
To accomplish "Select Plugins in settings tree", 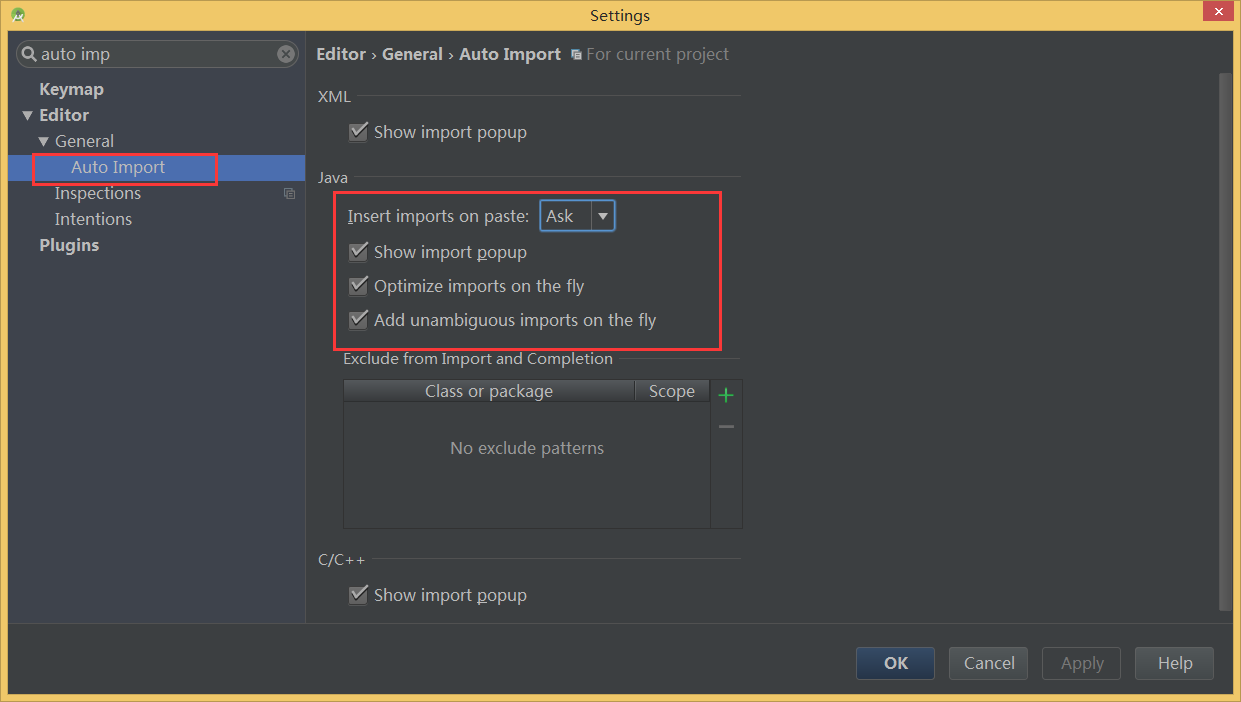I will click(69, 245).
